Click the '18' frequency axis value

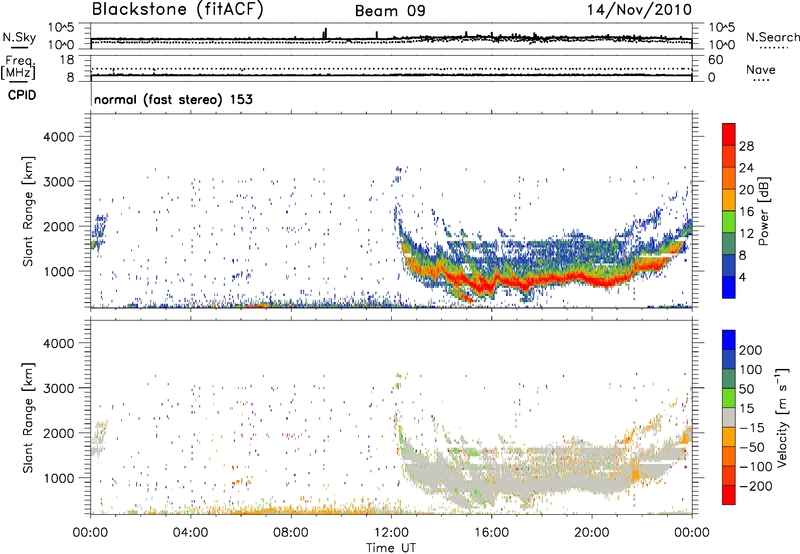tap(67, 60)
